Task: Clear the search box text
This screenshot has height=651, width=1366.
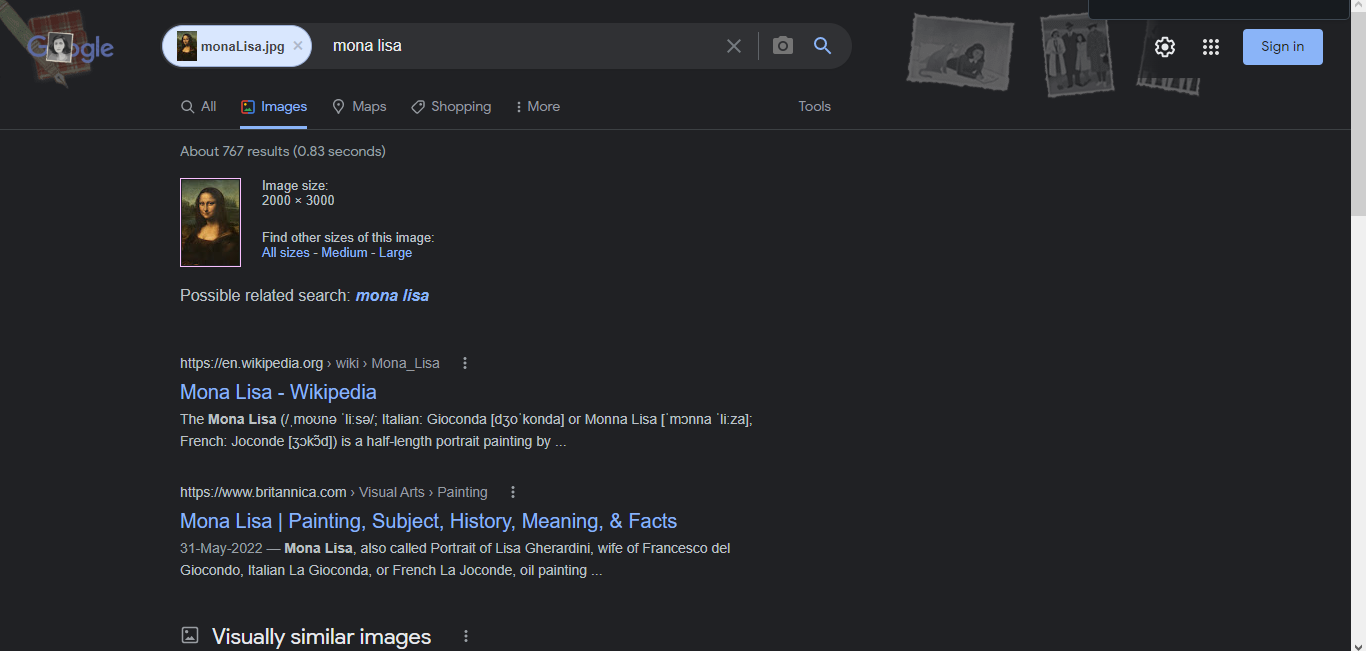Action: pos(734,46)
